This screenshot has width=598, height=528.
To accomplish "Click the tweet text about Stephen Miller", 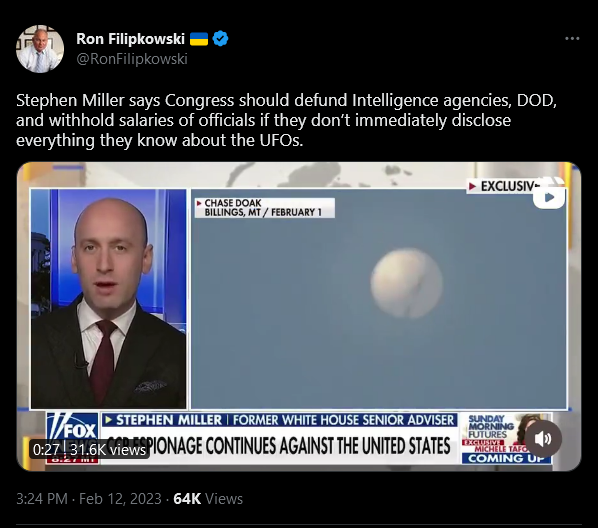I will [x=286, y=120].
